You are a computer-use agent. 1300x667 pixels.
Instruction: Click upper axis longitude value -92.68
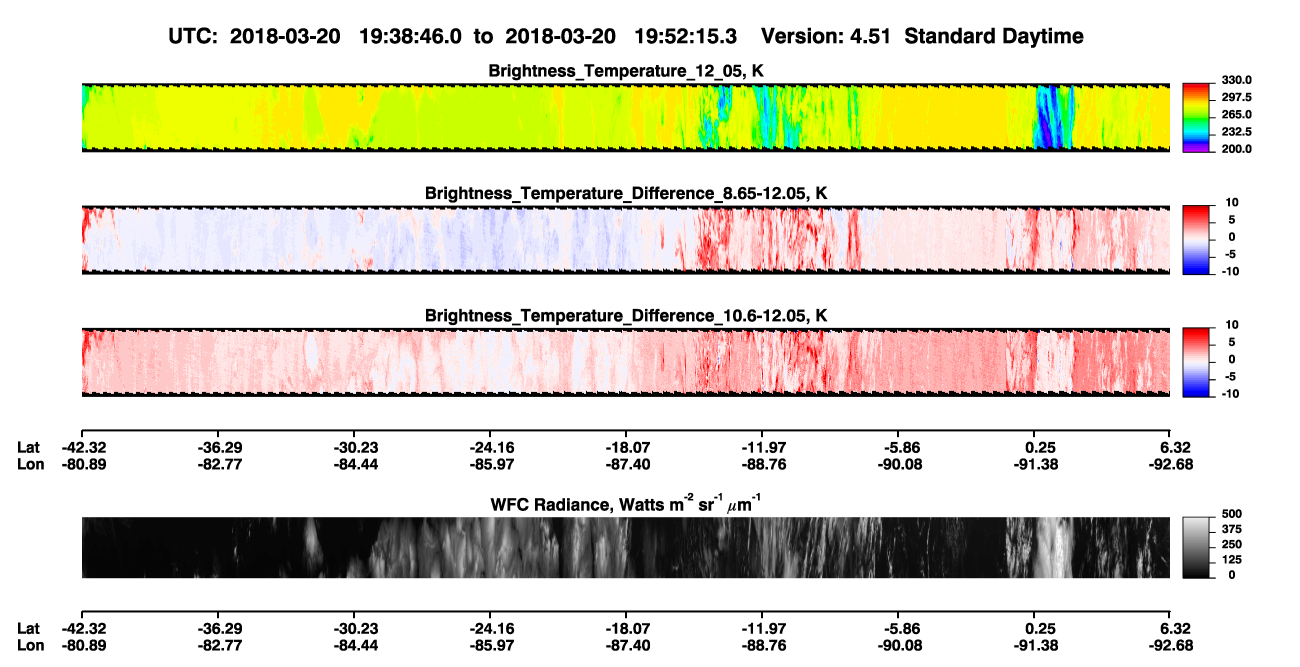click(x=1170, y=464)
